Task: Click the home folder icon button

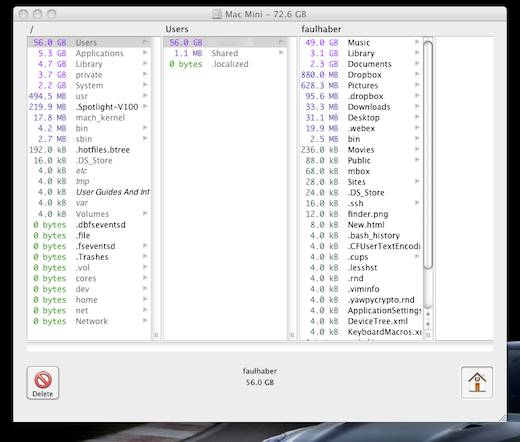Action: (477, 382)
